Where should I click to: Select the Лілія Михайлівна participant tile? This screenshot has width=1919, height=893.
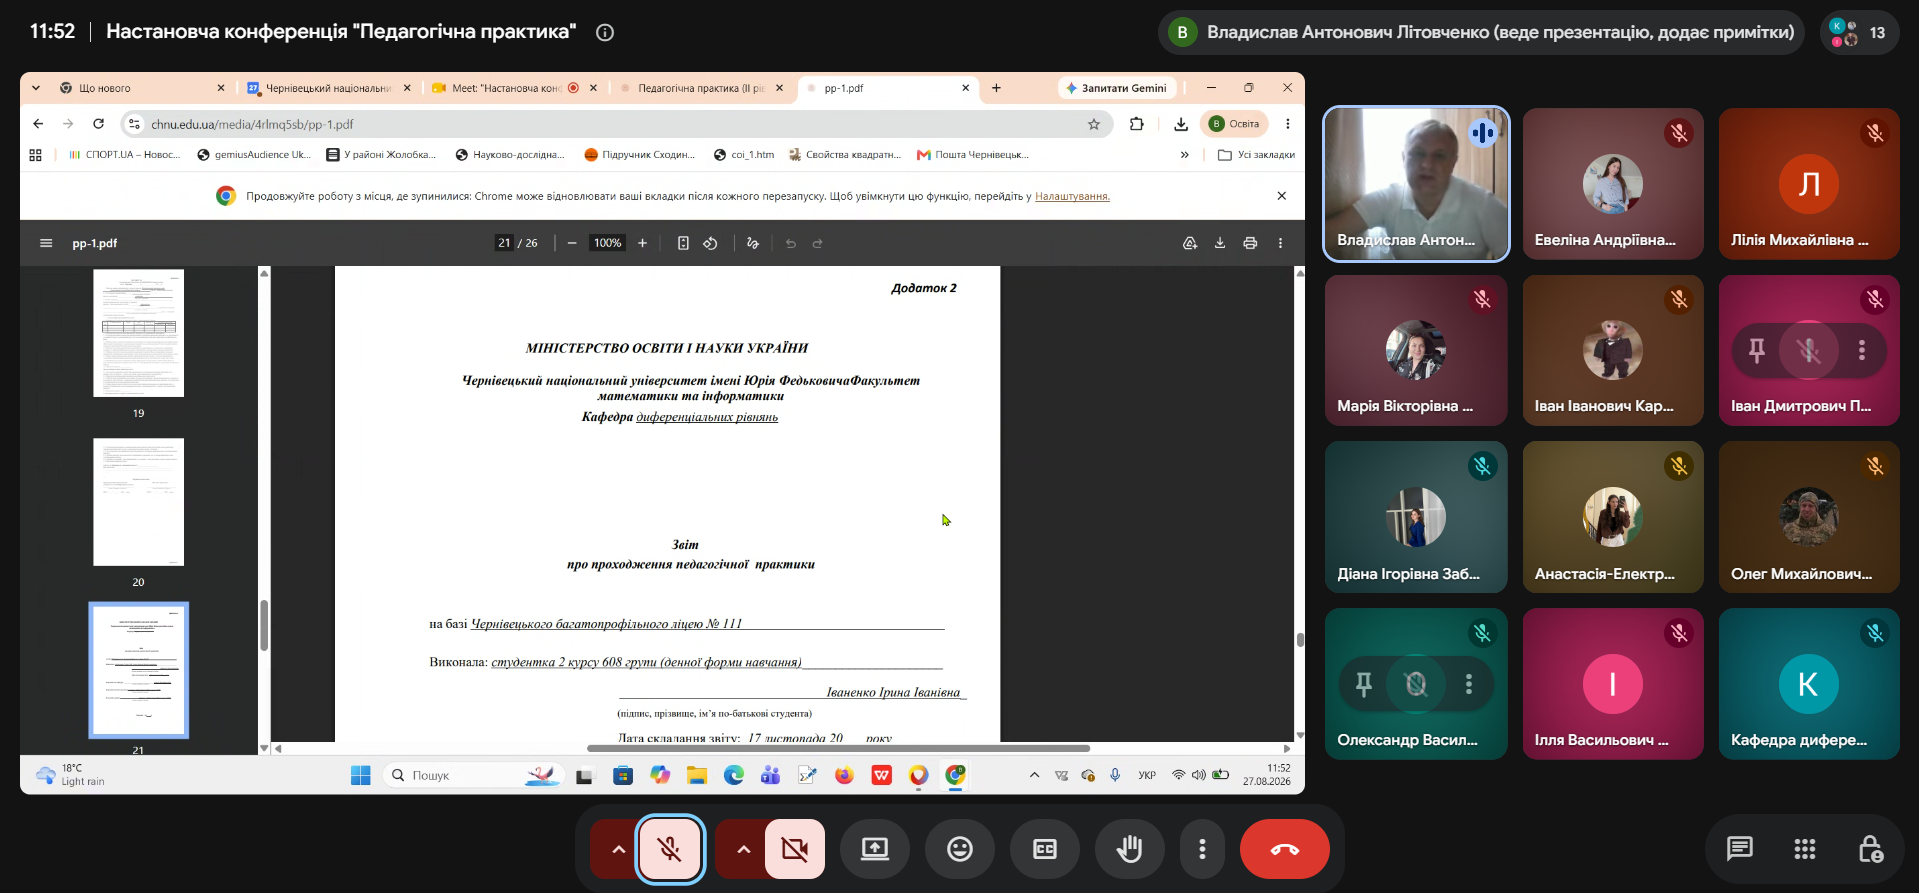tap(1809, 184)
